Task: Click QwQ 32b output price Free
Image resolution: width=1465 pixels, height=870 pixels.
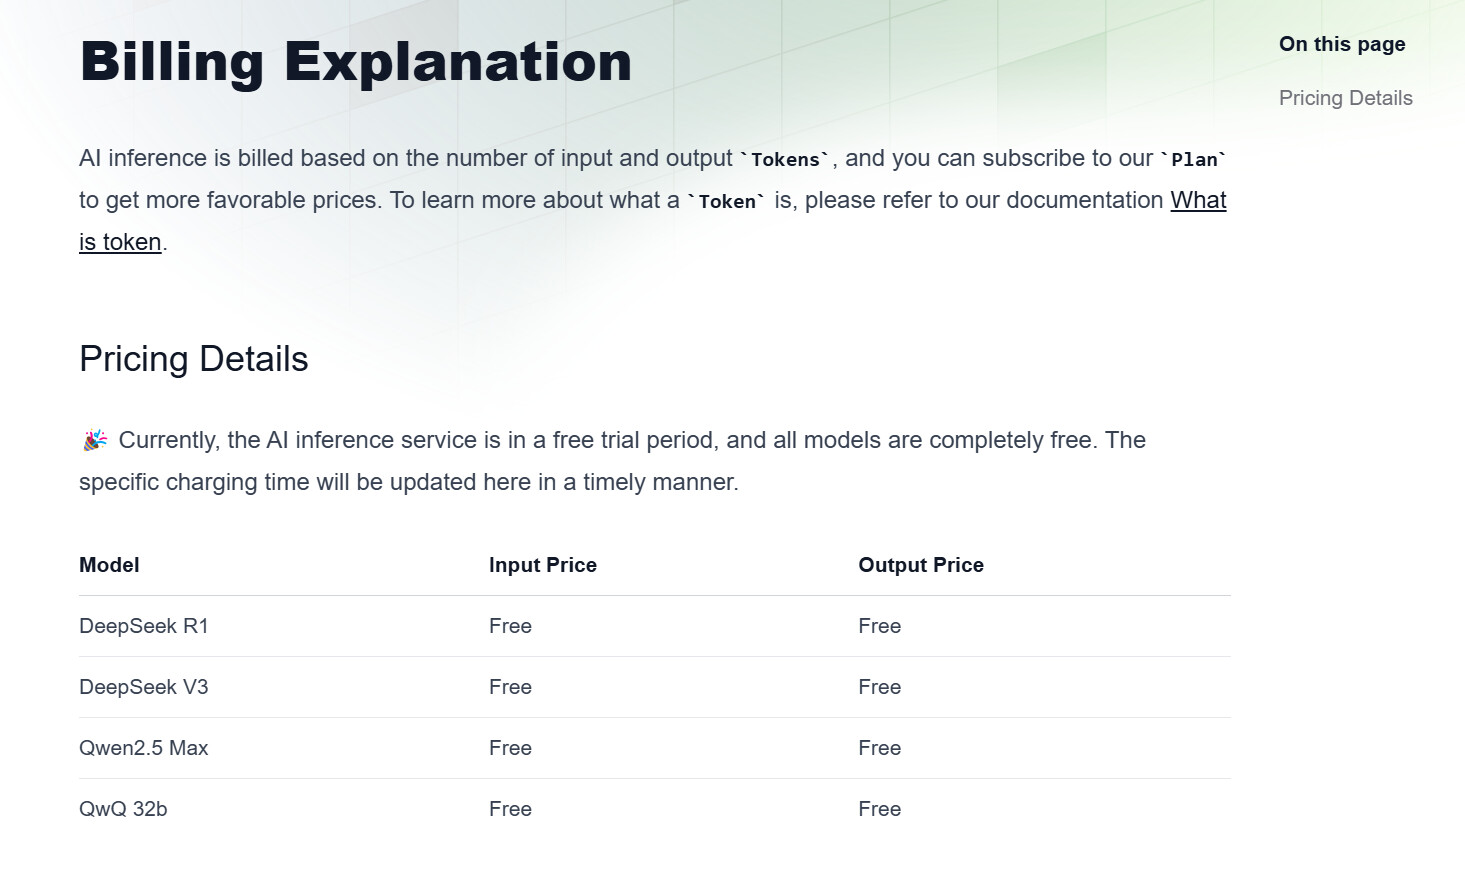Action: pos(880,809)
